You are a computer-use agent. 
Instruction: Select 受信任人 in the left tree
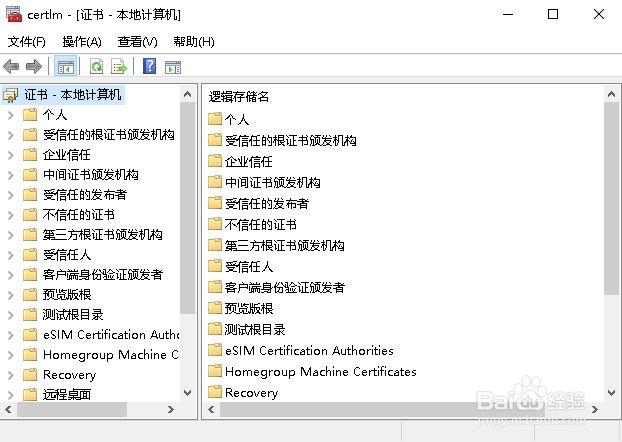click(x=67, y=255)
